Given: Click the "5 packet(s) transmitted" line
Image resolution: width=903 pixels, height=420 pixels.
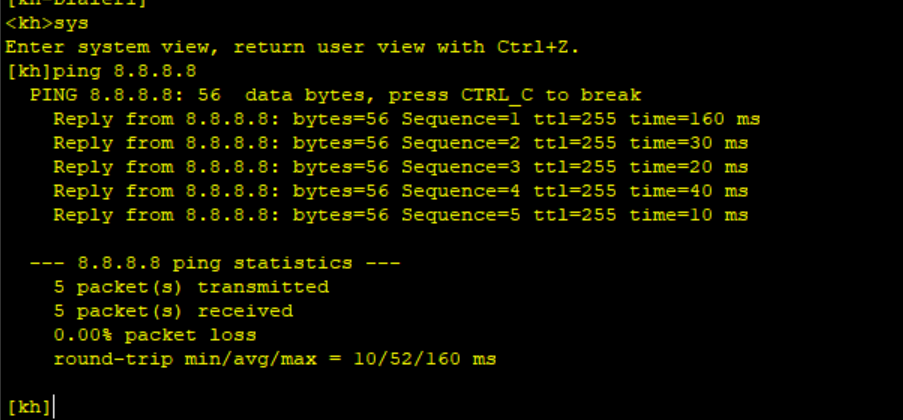Looking at the screenshot, I should 191,287.
